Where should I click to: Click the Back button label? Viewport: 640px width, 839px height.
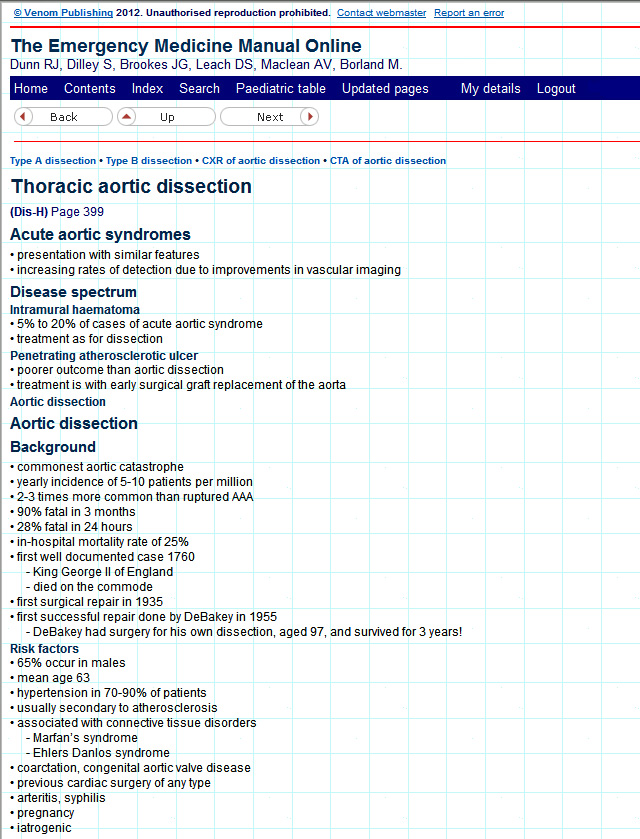pyautogui.click(x=64, y=117)
